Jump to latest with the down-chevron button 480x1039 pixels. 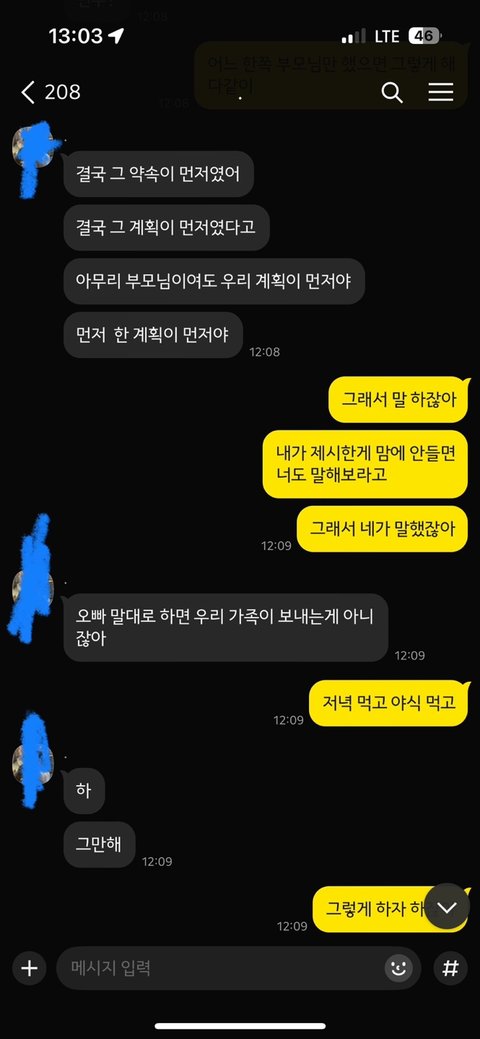point(447,907)
